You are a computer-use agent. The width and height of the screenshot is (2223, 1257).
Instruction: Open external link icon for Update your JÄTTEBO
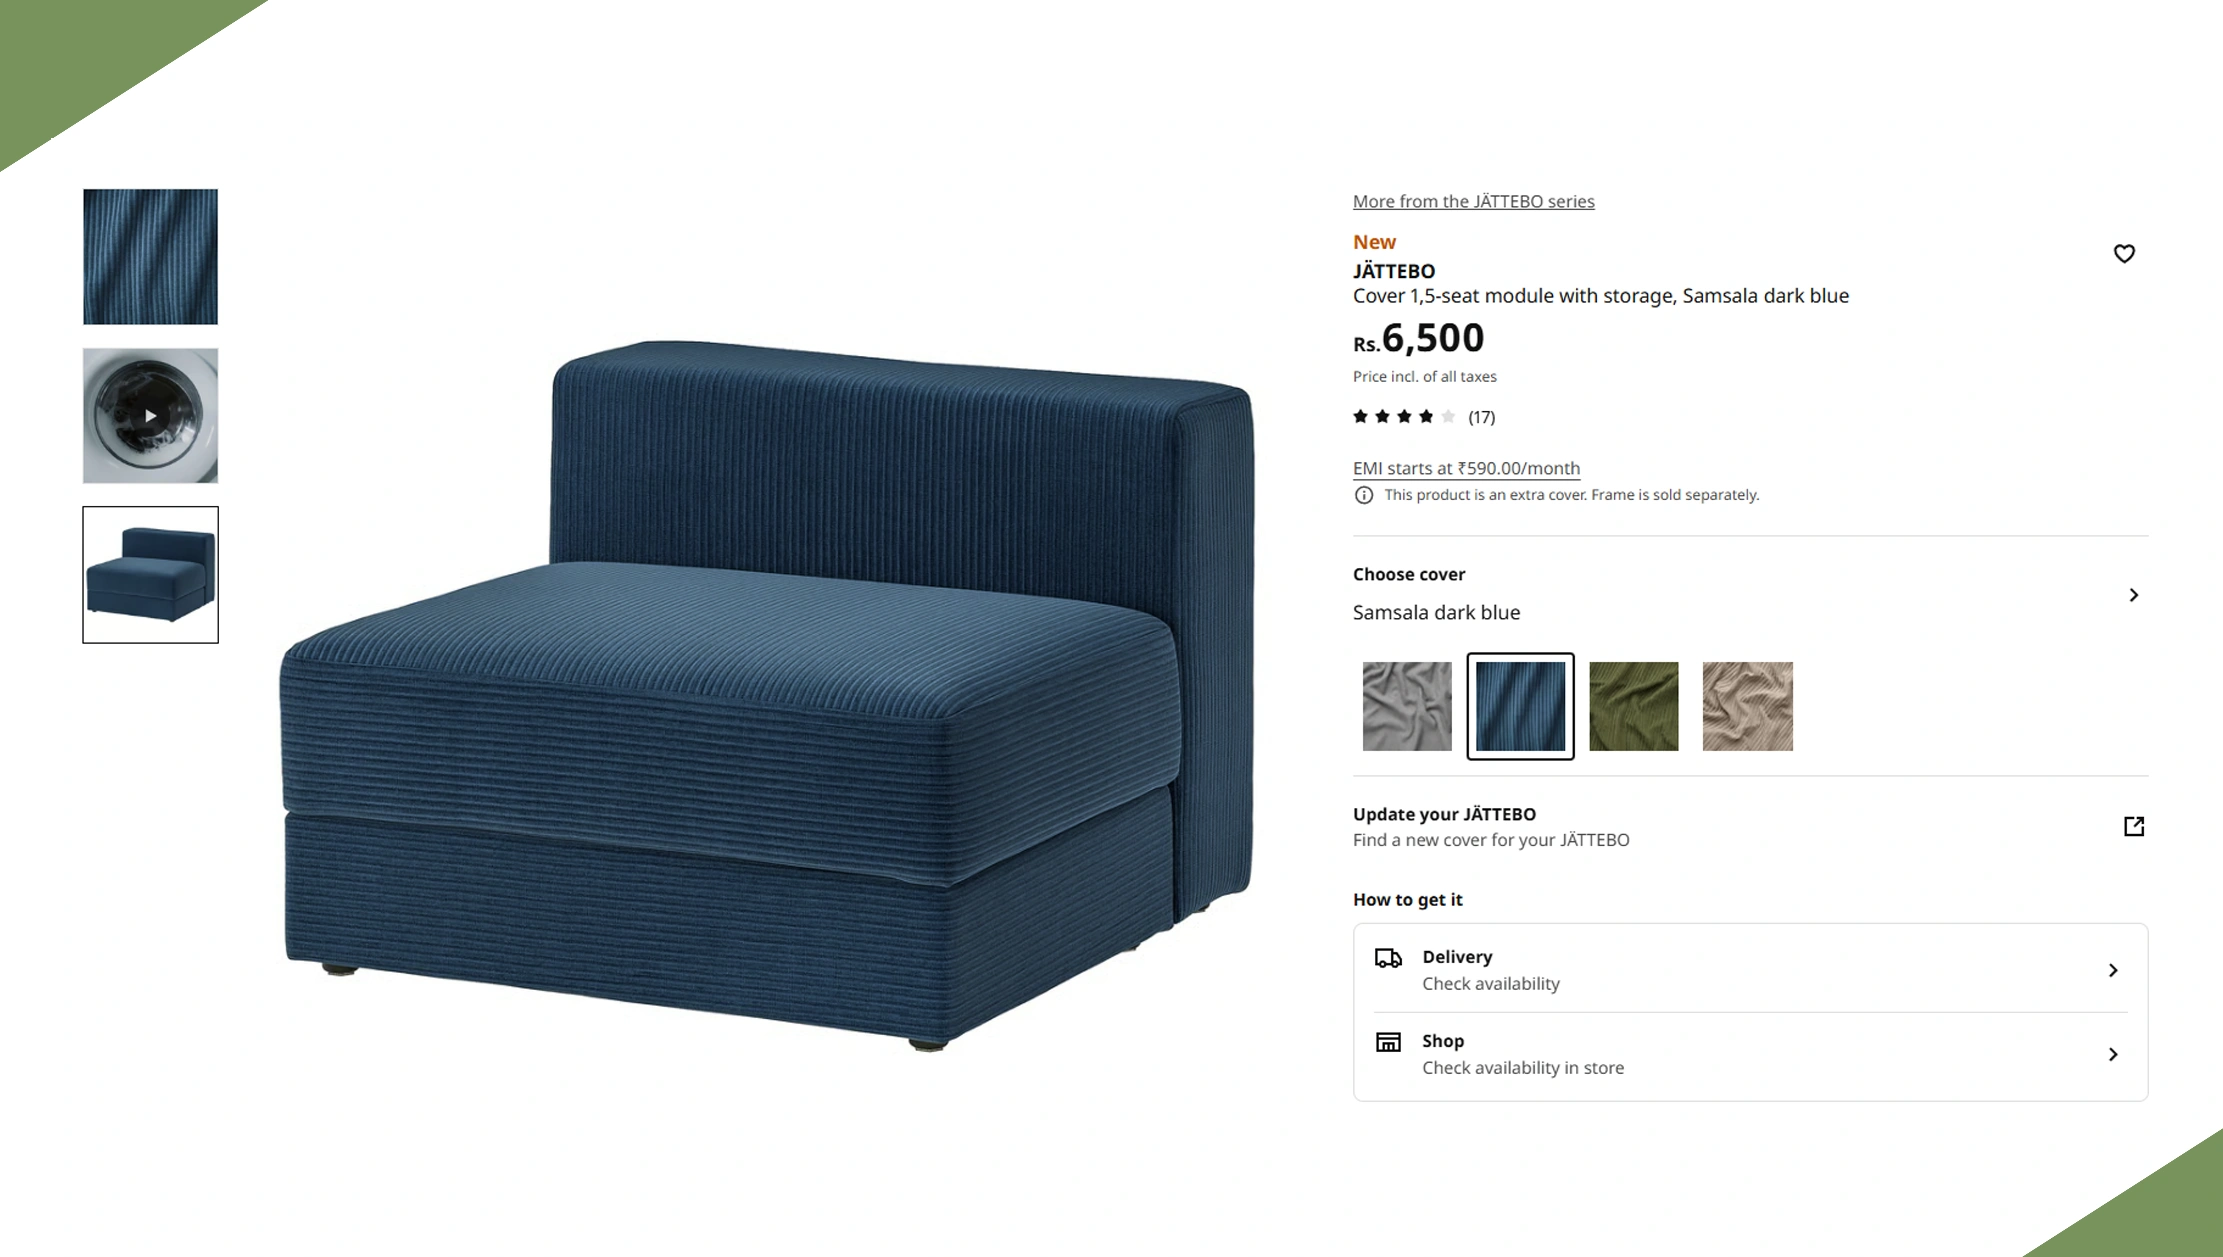(2134, 826)
